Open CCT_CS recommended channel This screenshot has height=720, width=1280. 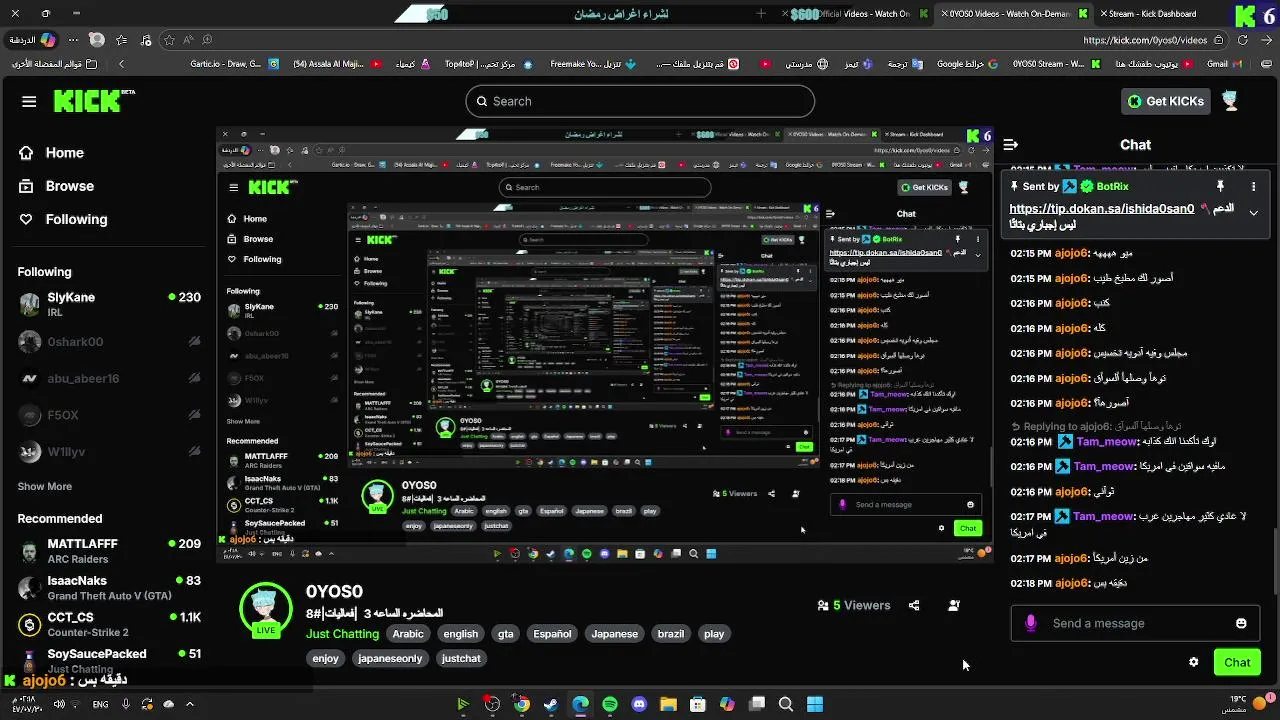(x=109, y=624)
